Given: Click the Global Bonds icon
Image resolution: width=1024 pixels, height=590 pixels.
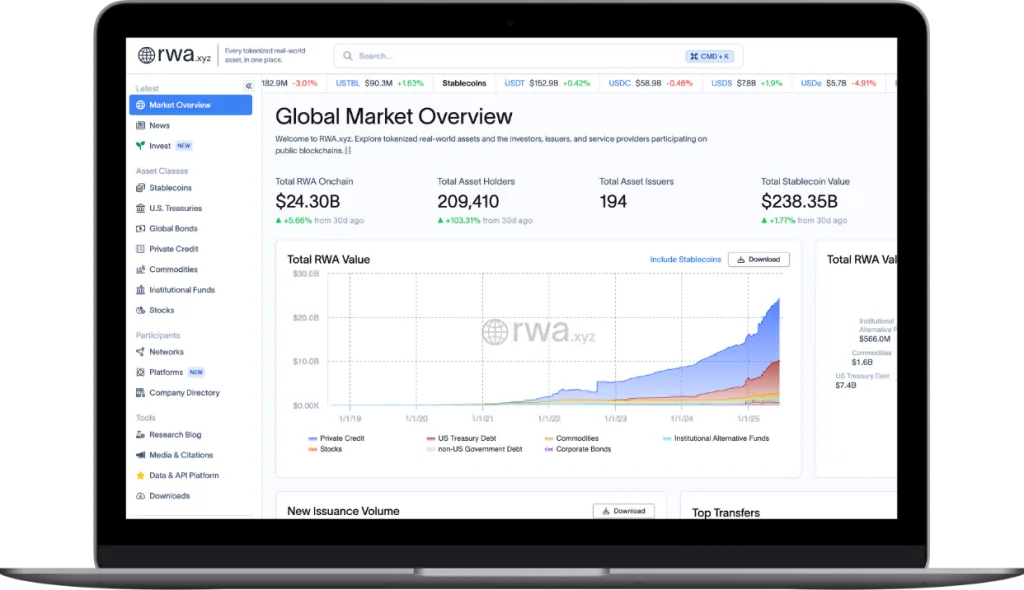Looking at the screenshot, I should [140, 229].
